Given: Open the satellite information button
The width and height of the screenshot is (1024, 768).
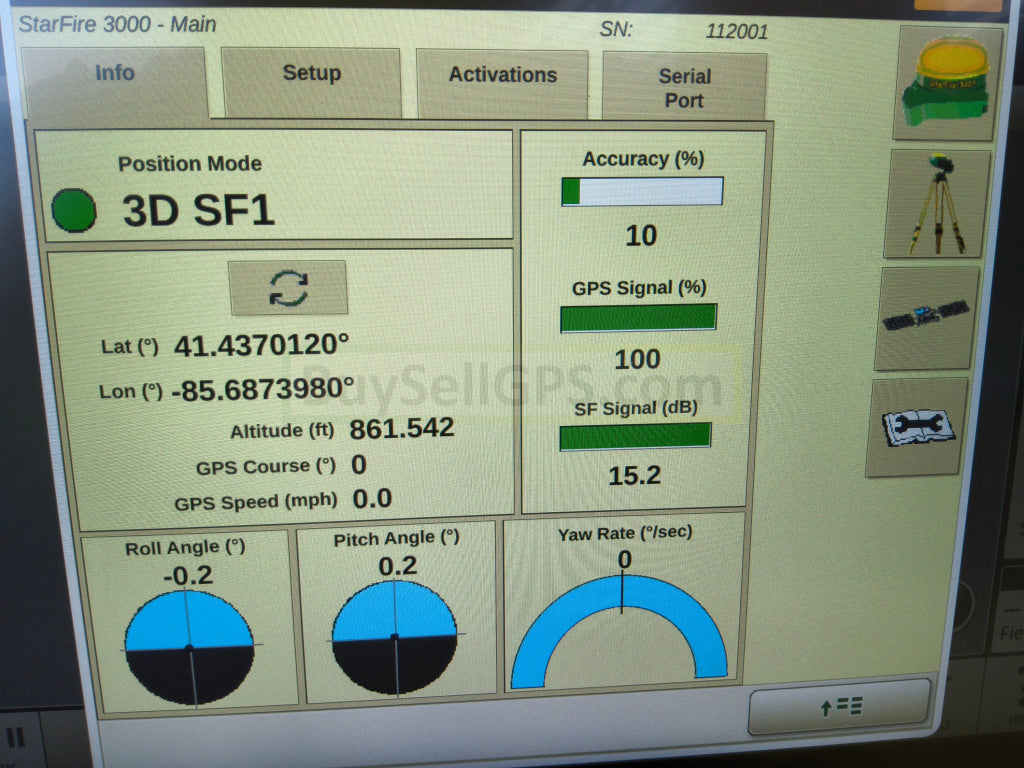Looking at the screenshot, I should tap(926, 318).
